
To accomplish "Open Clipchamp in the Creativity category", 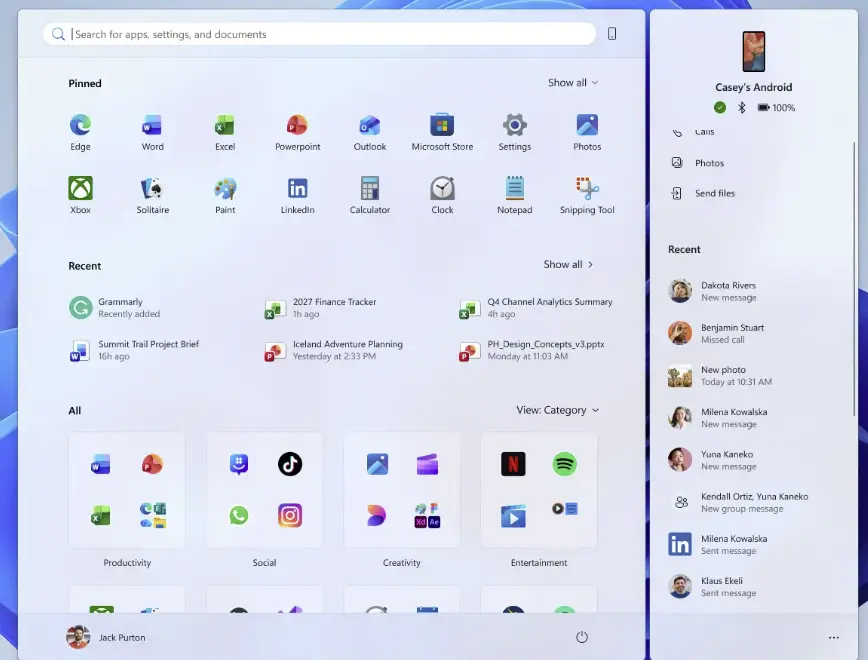I will (x=427, y=464).
